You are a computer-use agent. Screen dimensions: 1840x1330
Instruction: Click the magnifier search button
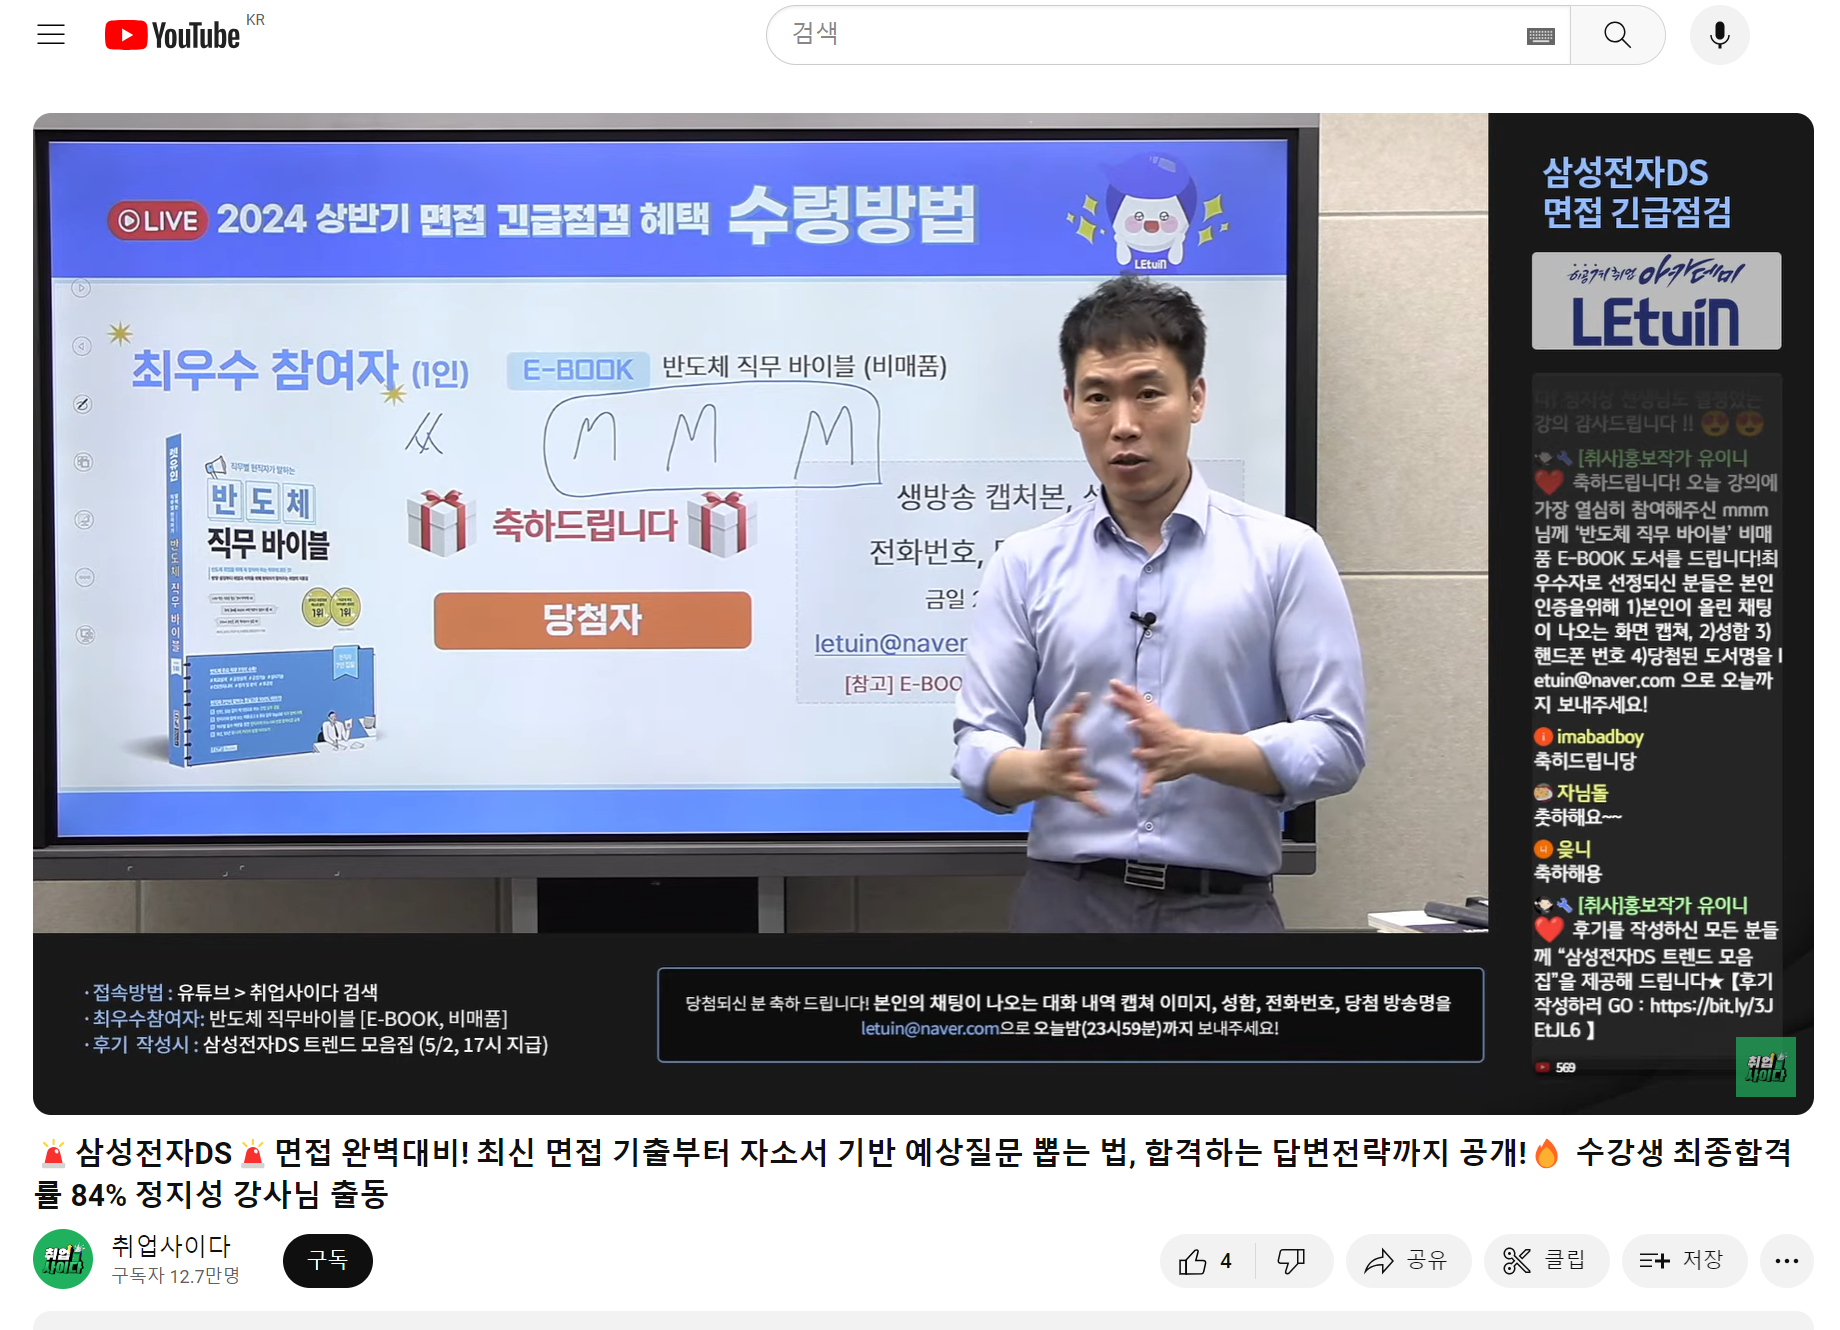point(1617,35)
